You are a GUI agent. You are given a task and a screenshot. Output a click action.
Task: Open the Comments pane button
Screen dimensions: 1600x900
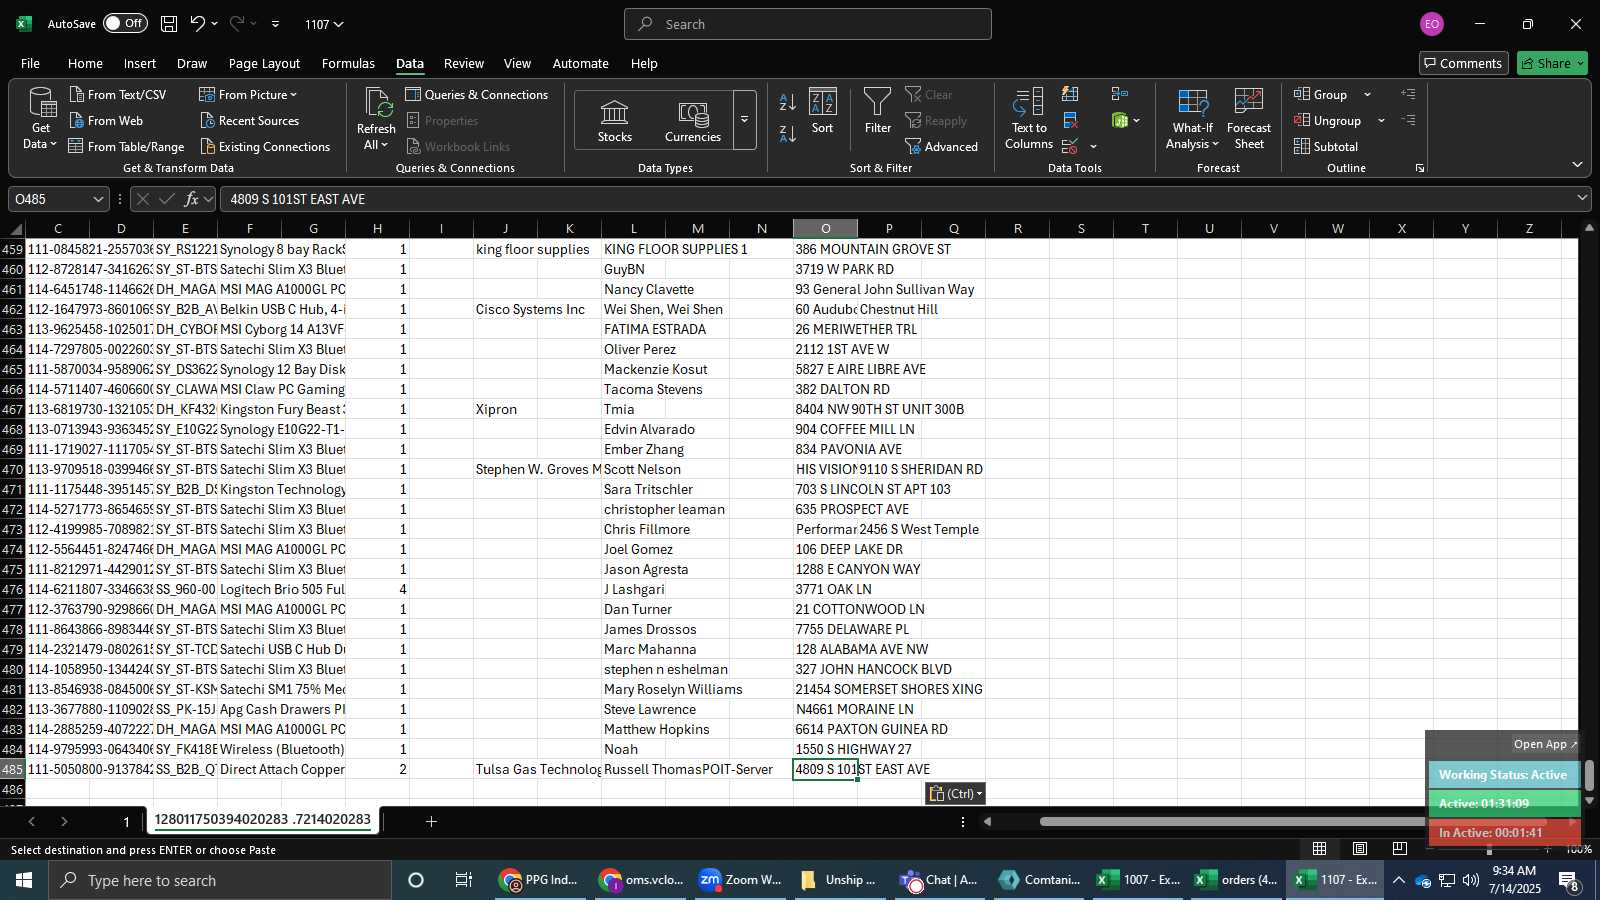(x=1463, y=63)
